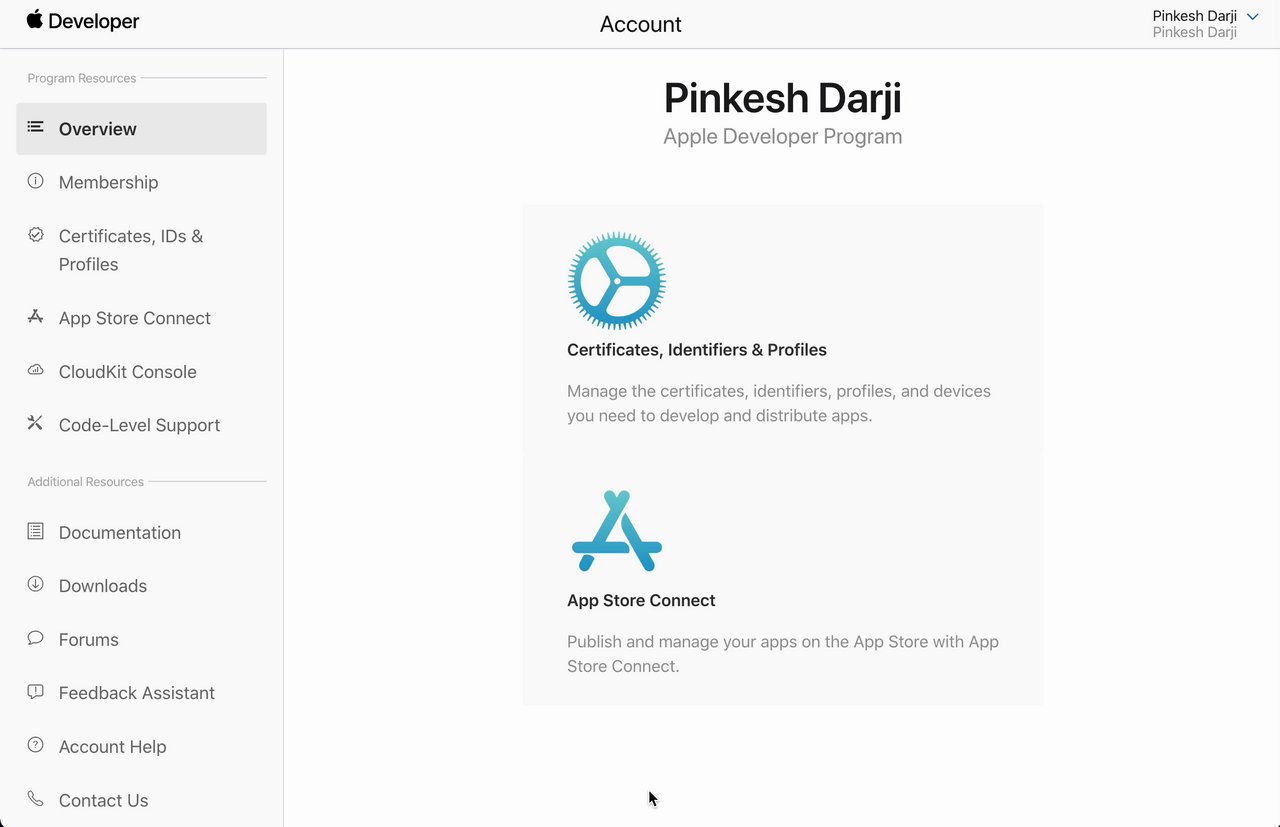Select Overview in the sidebar
The image size is (1280, 827).
pos(141,129)
